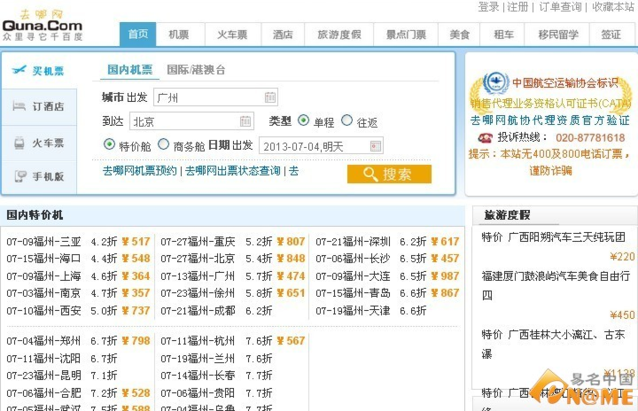Click the CATA association emblem icon
This screenshot has width=638, height=411.
coord(495,82)
